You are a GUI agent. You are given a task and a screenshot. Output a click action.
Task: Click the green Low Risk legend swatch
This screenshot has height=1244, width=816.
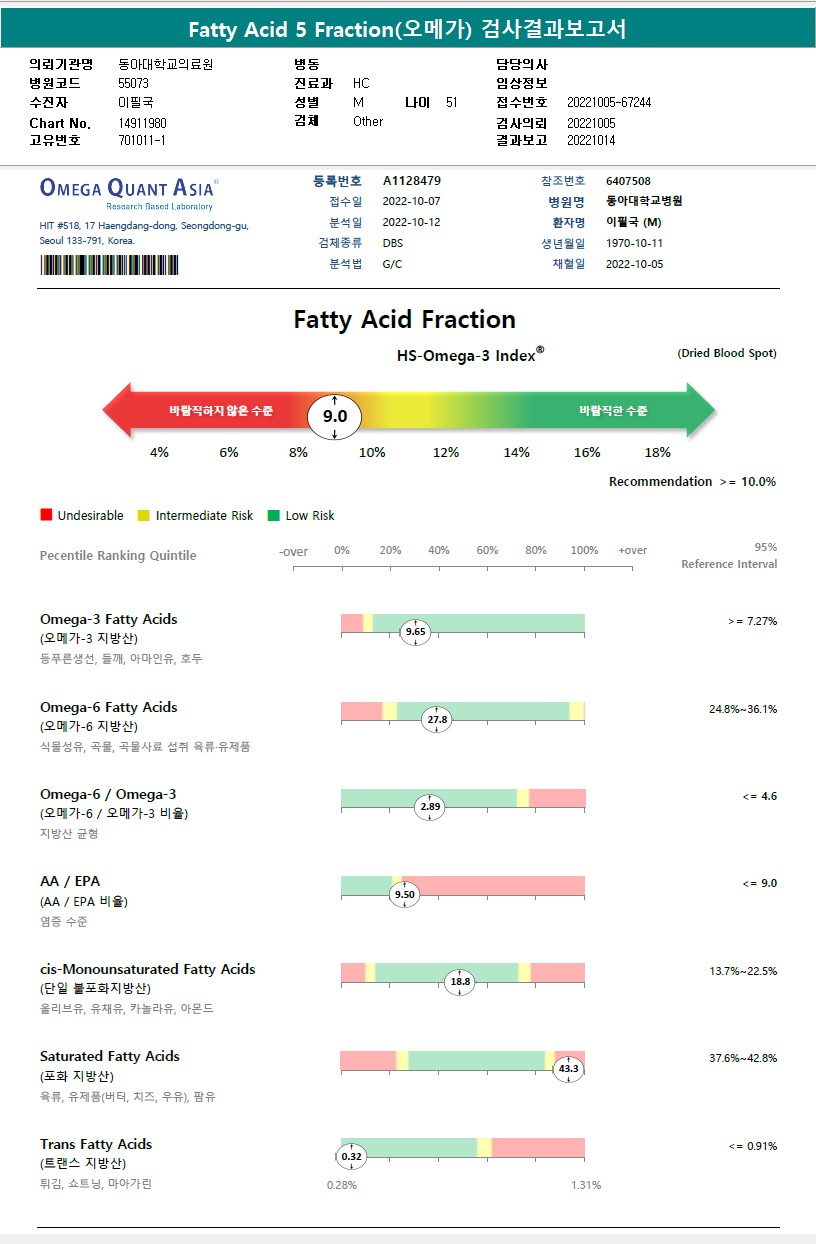coord(274,516)
